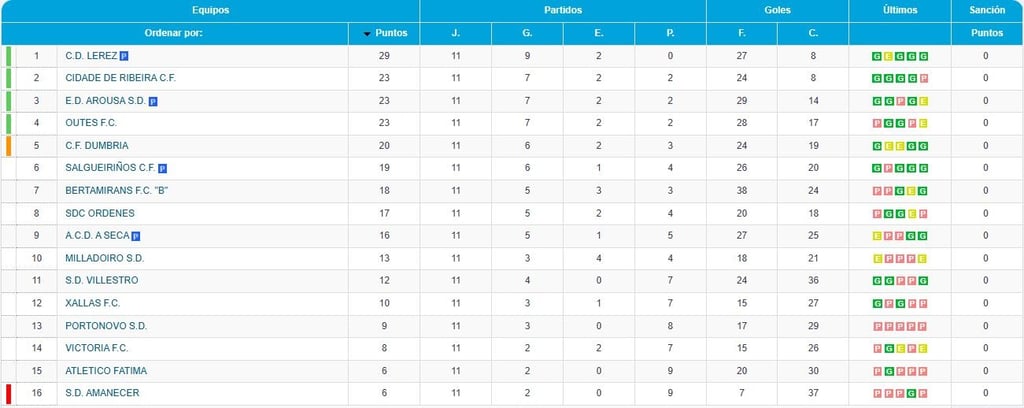Open OUTES F.C. team page
The width and height of the screenshot is (1024, 408).
(91, 123)
